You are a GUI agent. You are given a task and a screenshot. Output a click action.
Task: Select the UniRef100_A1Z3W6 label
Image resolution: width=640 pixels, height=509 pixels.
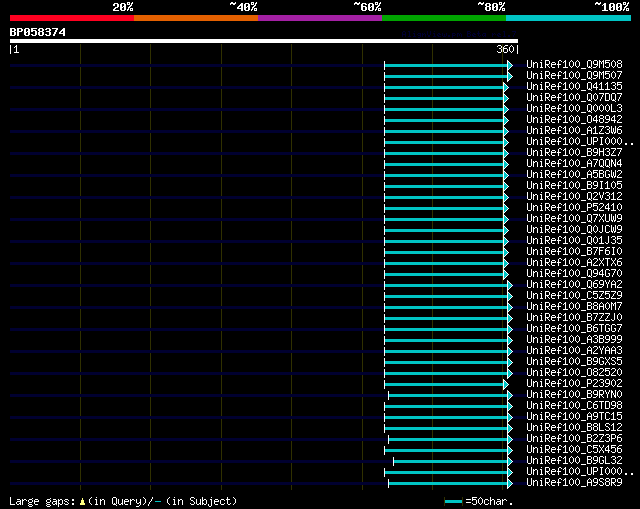pyautogui.click(x=574, y=131)
